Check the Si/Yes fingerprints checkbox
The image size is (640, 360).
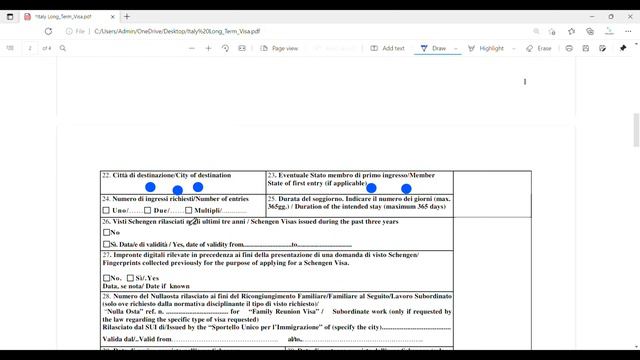point(130,278)
